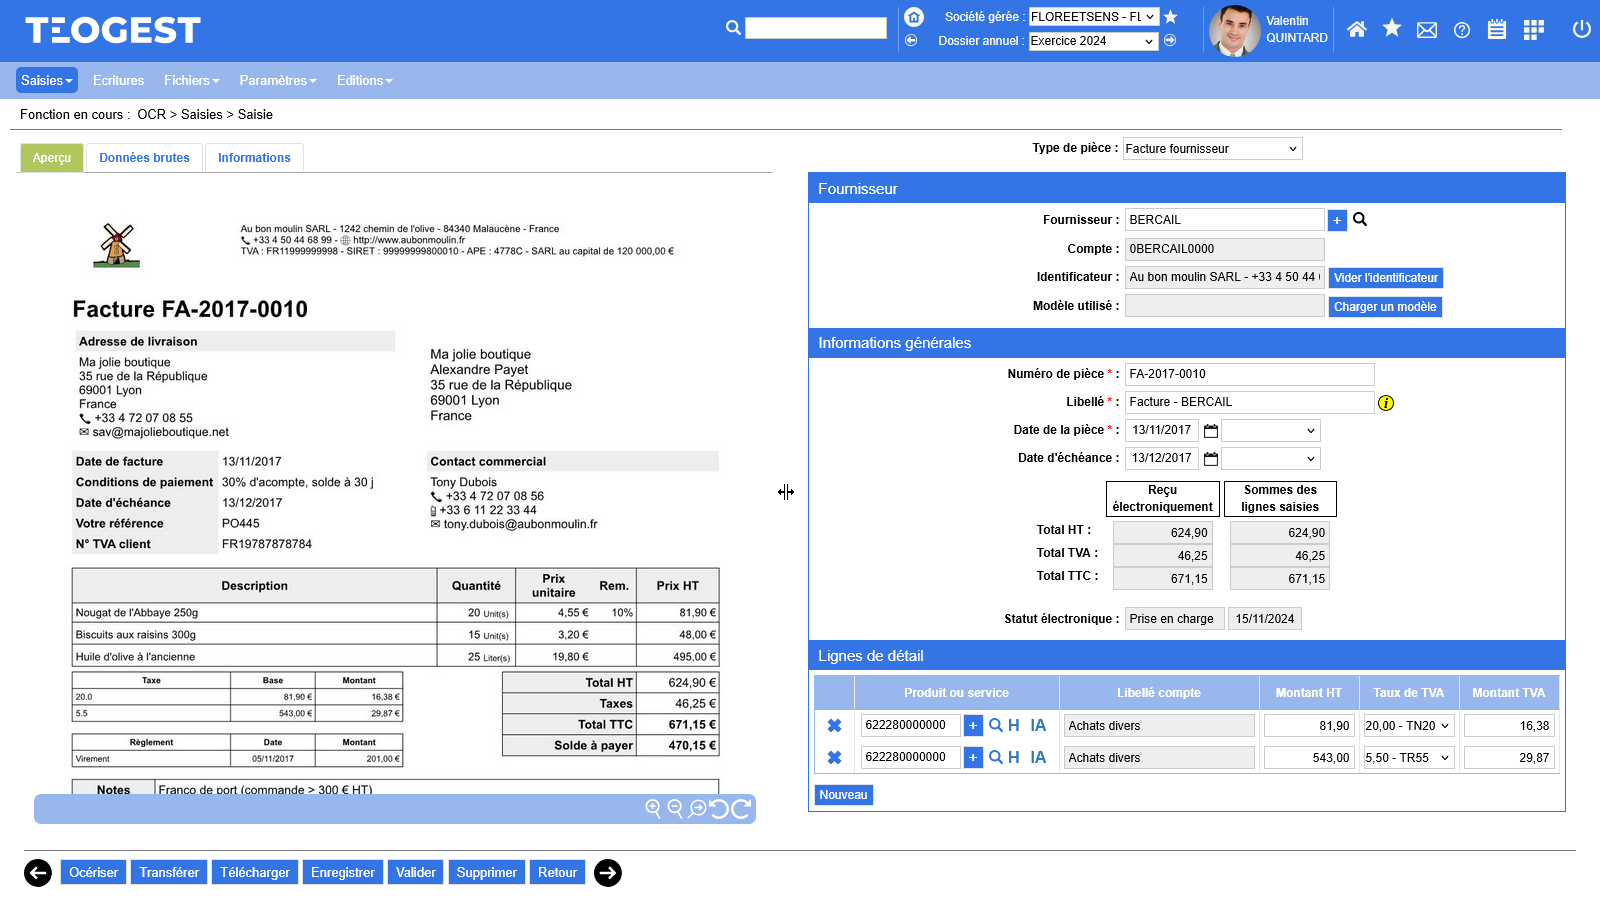Switch to the Données brutes tab
The width and height of the screenshot is (1600, 900).
(x=144, y=158)
